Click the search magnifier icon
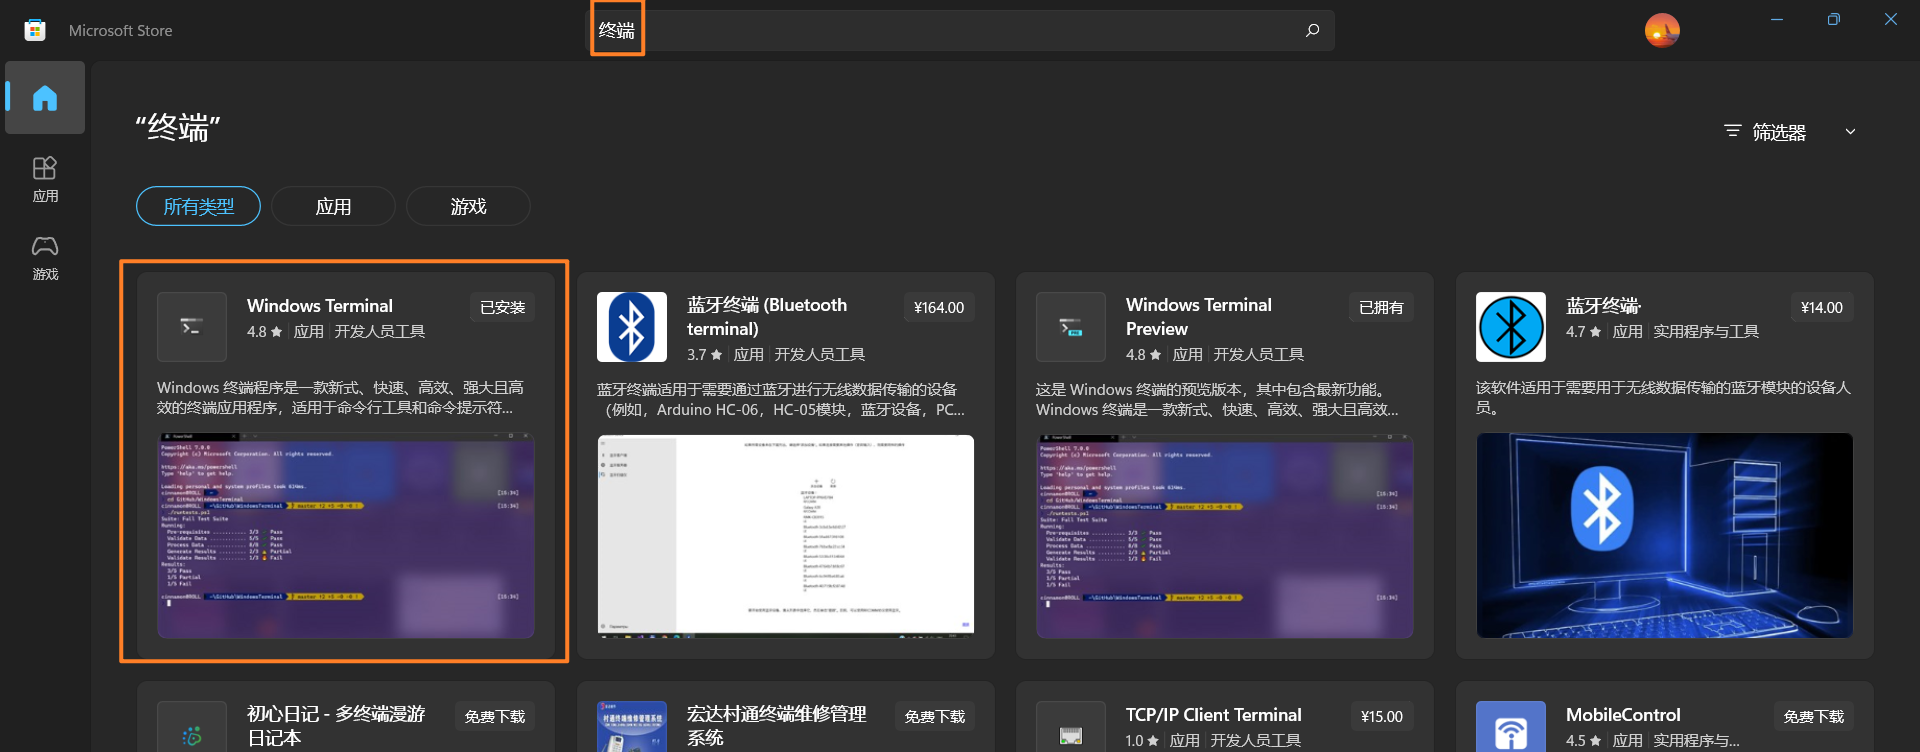The image size is (1920, 752). (x=1312, y=30)
